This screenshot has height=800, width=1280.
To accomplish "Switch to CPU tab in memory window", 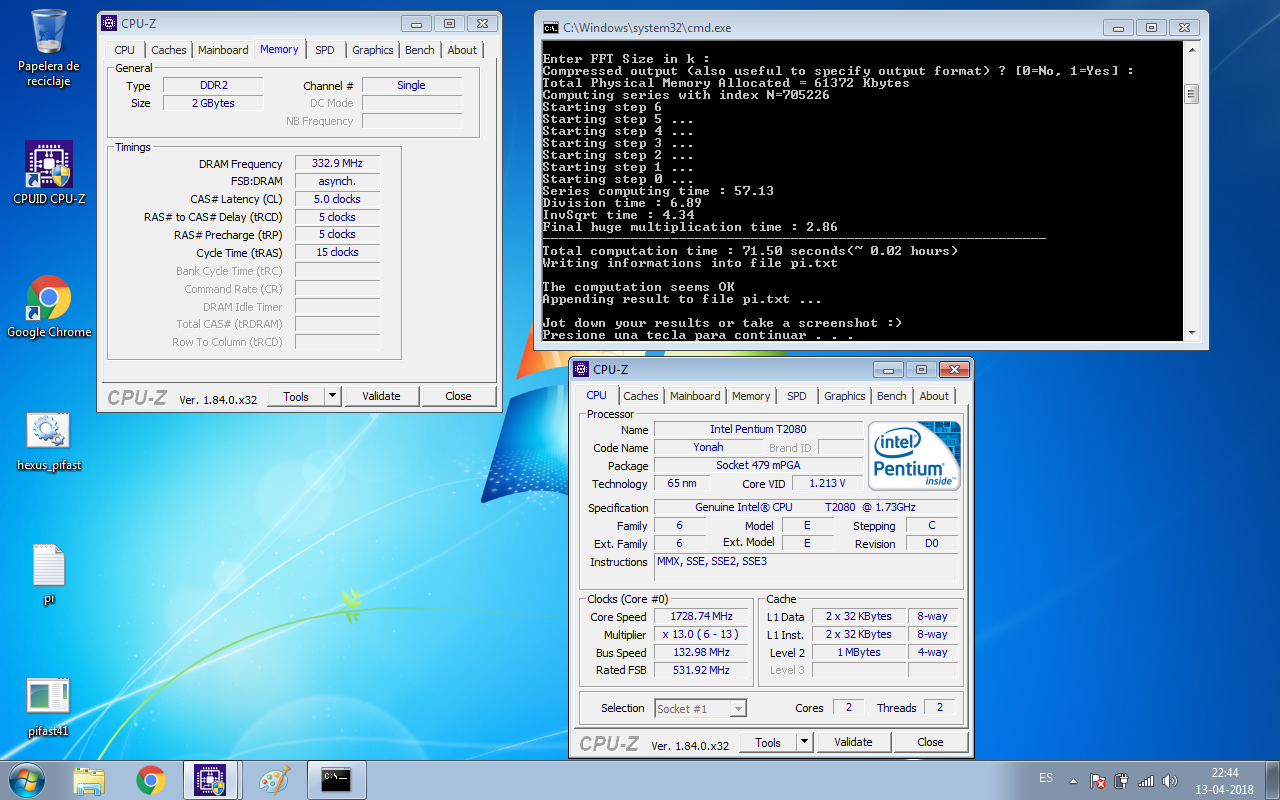I will click(x=124, y=50).
